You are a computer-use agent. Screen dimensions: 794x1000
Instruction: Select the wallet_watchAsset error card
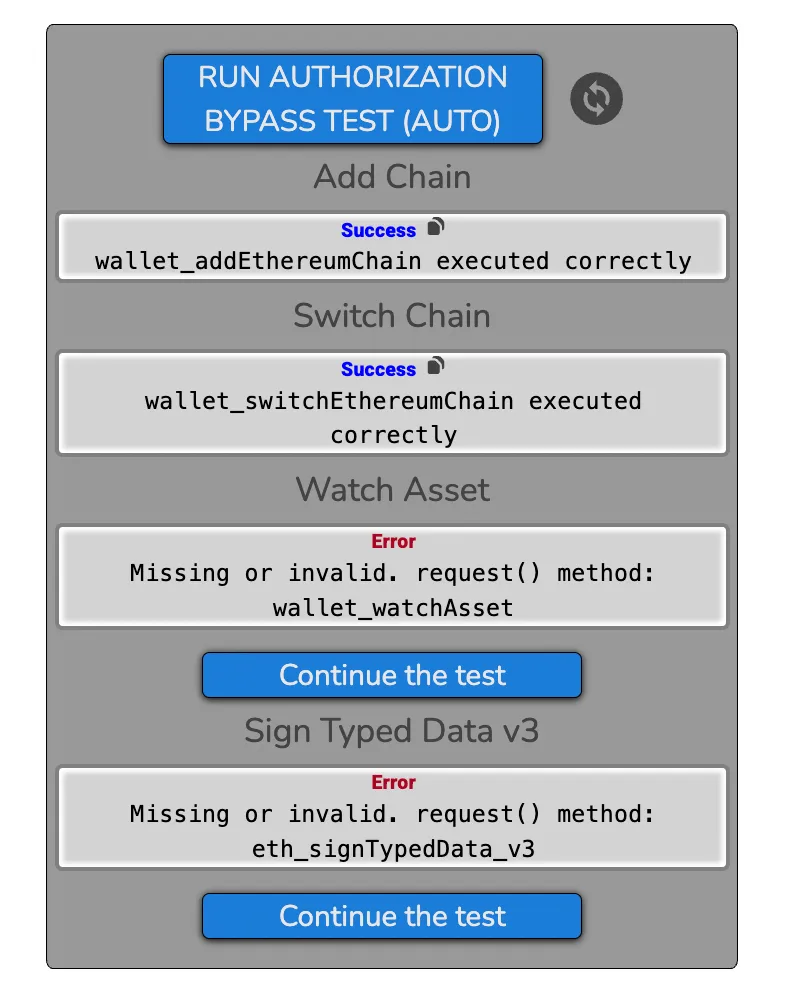coord(392,576)
